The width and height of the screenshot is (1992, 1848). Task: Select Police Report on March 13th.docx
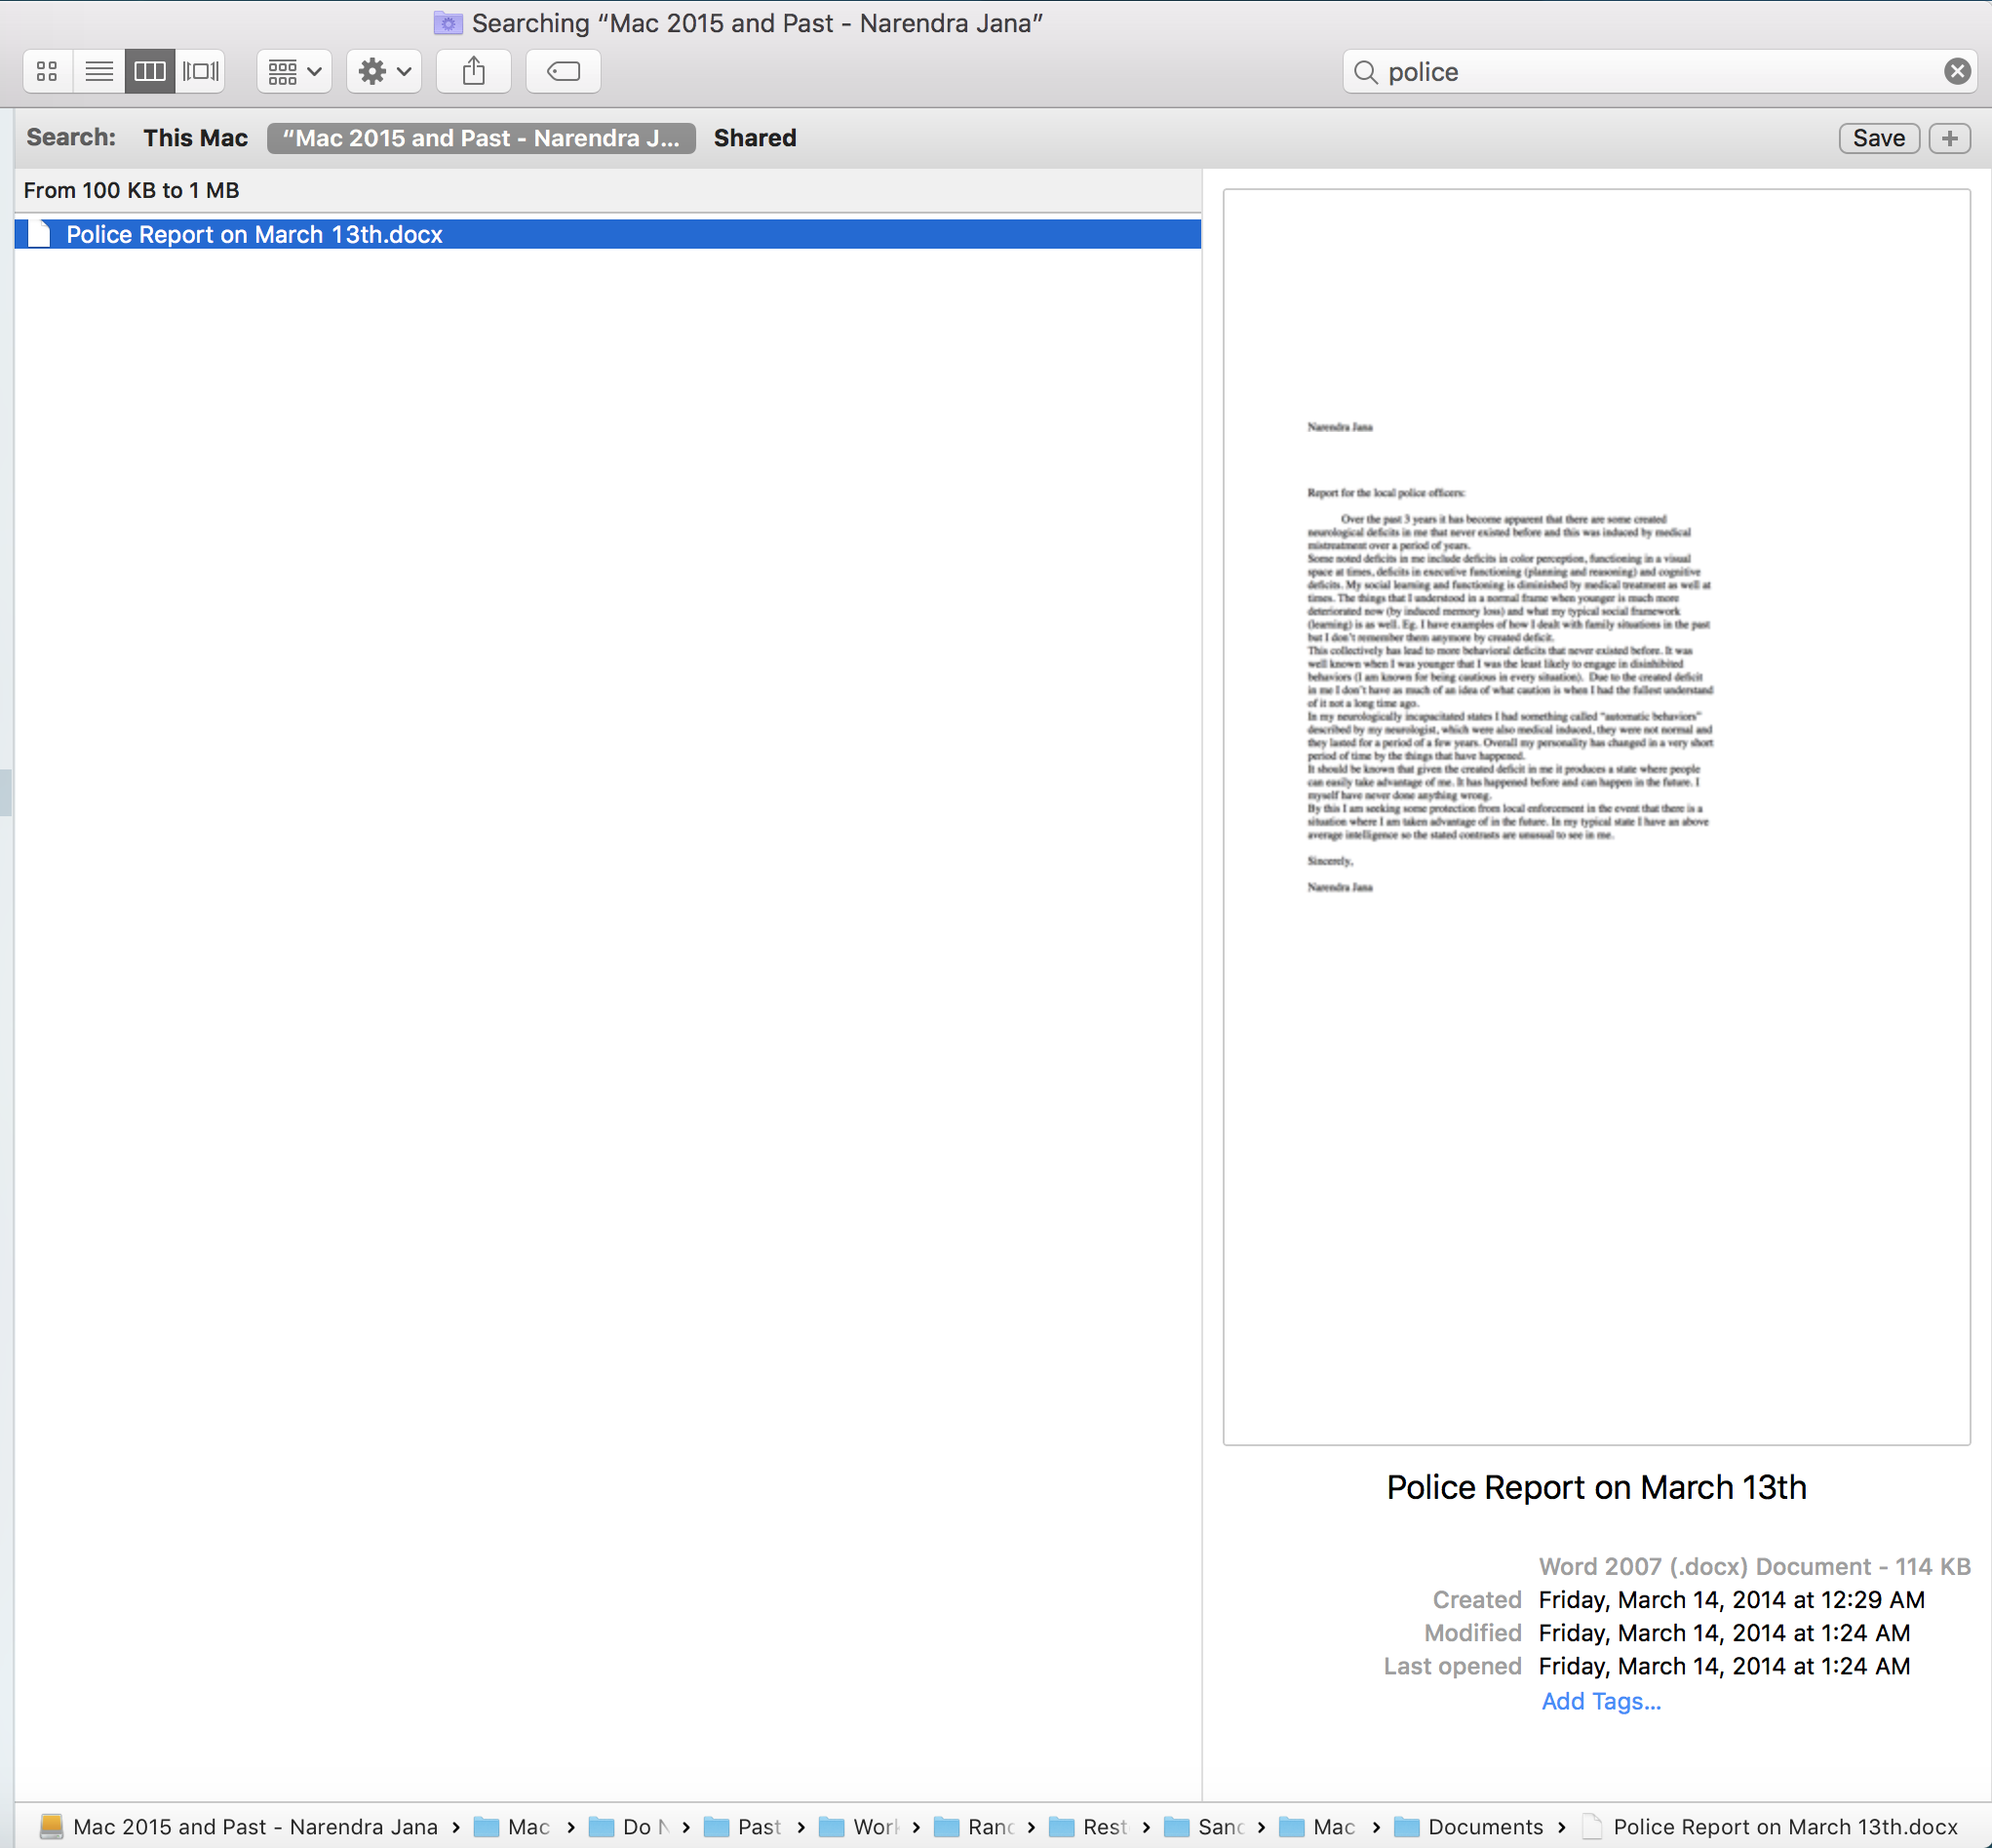point(254,234)
